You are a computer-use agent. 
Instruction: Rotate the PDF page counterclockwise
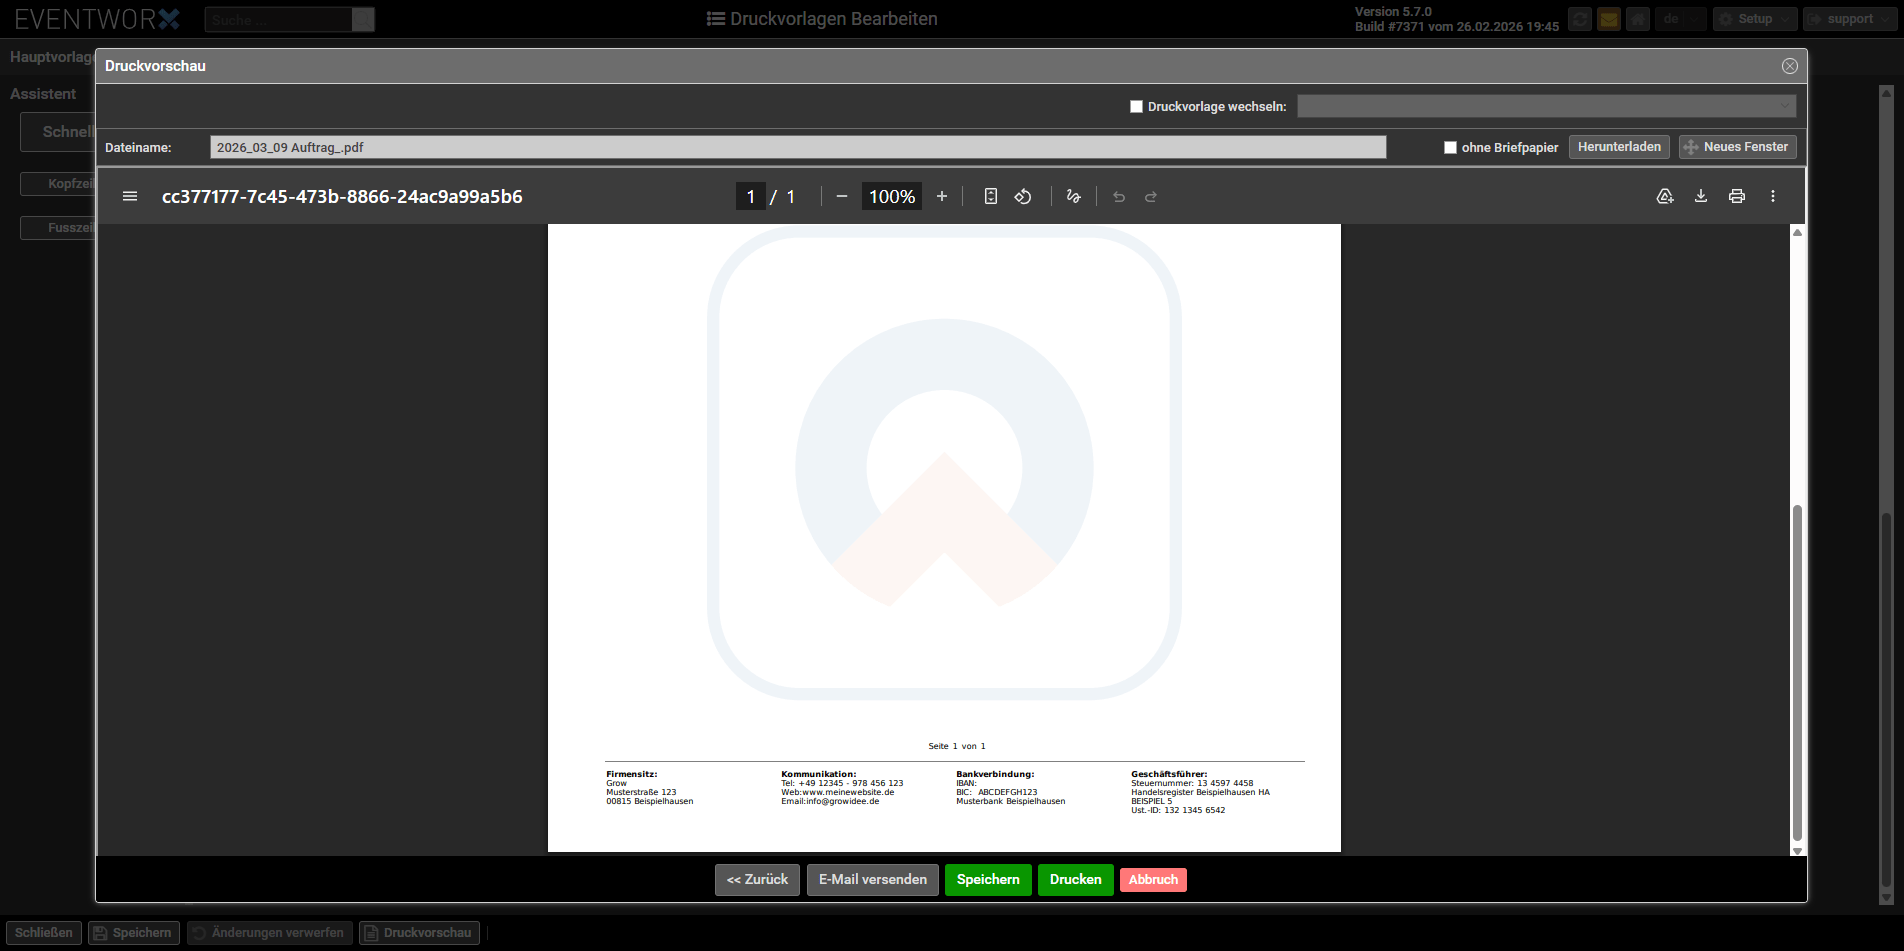tap(1023, 197)
